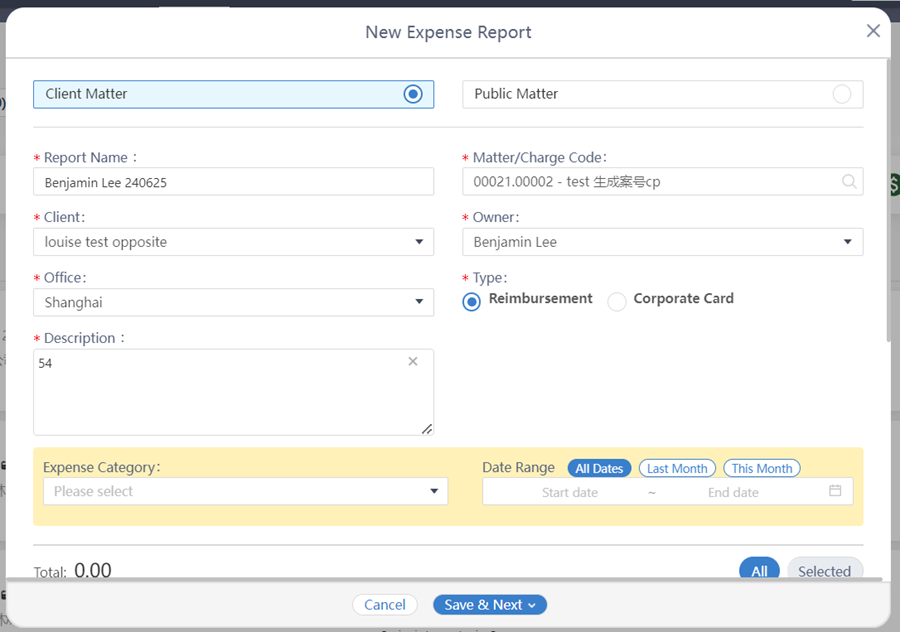Close the New Expense Report dialog
Screen dimensions: 900x632
click(873, 31)
